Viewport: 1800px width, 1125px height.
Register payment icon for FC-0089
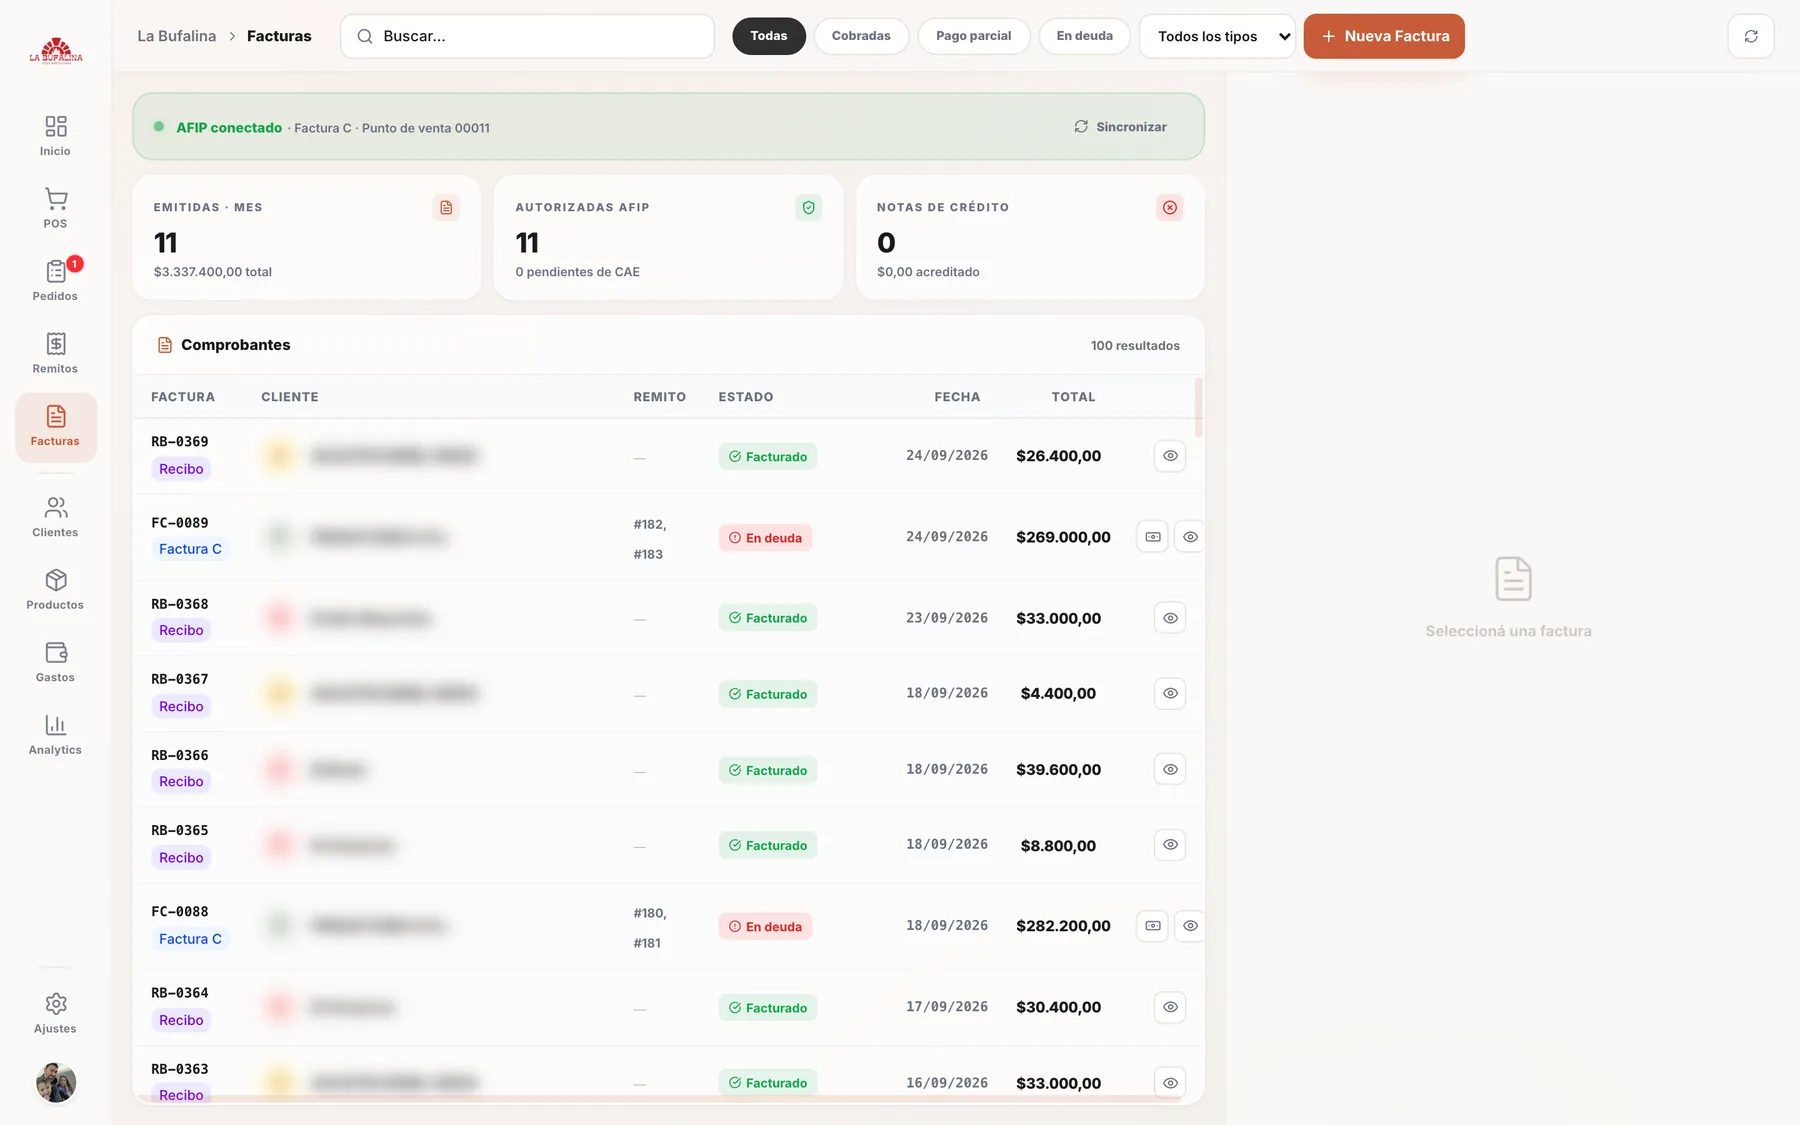pyautogui.click(x=1153, y=537)
